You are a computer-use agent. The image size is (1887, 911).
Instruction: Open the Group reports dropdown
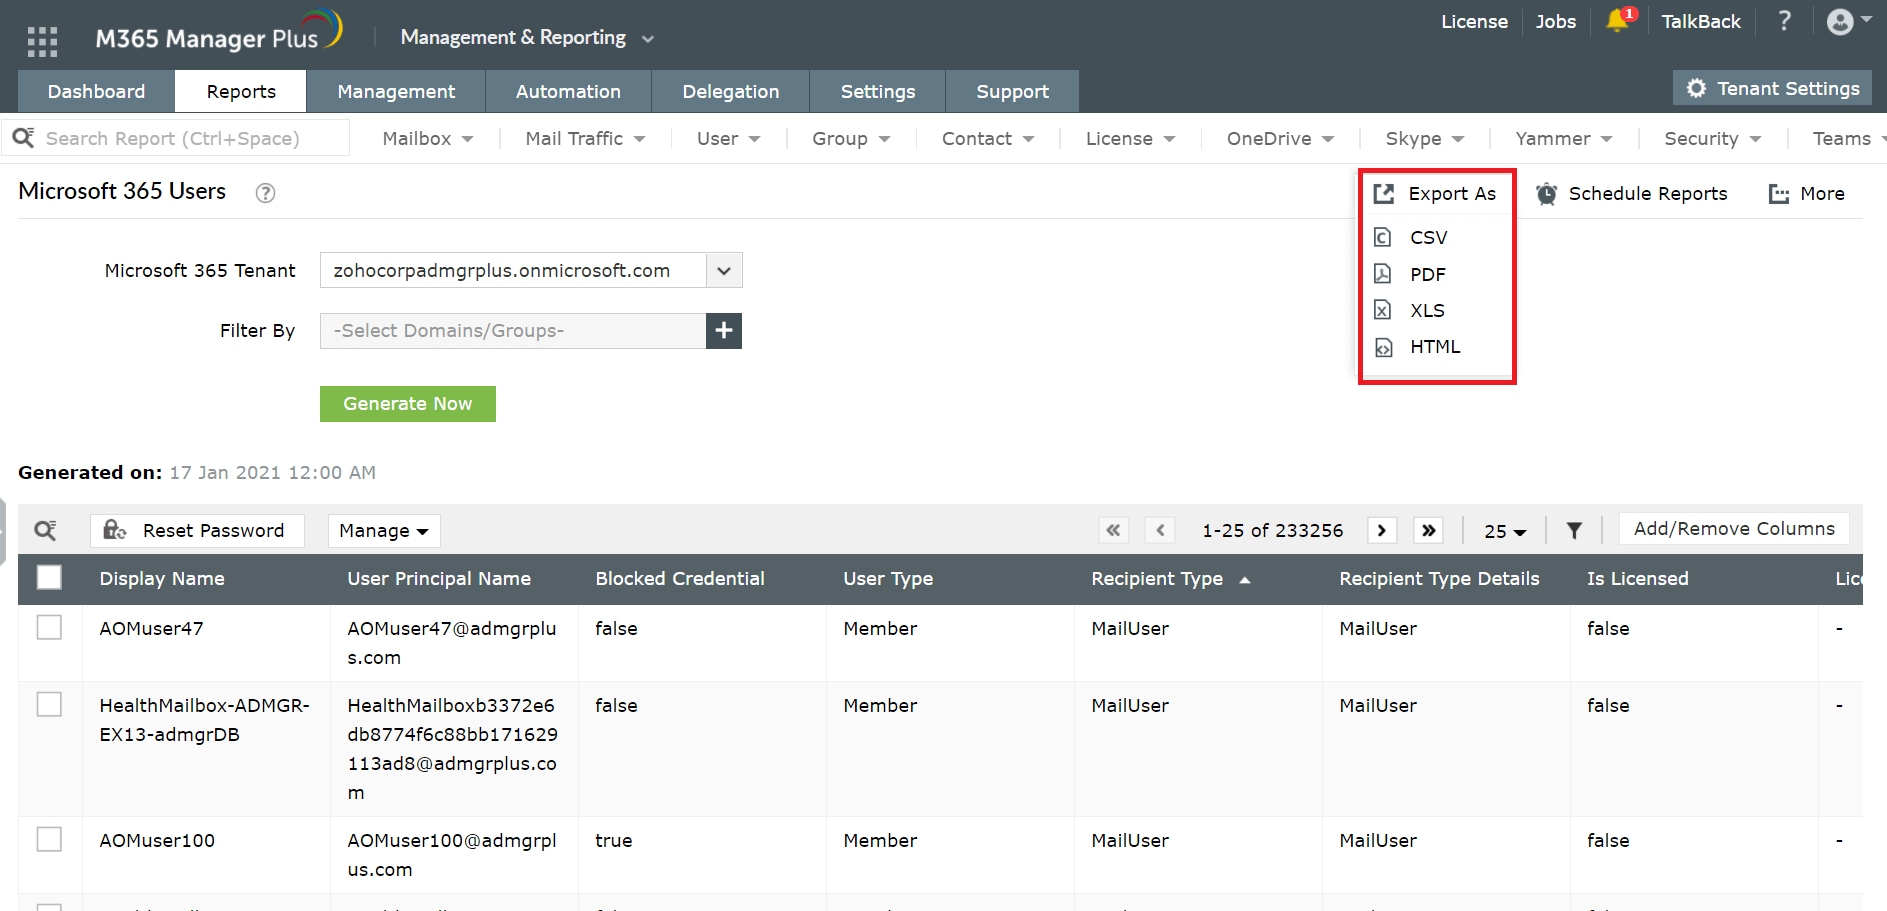pos(851,139)
